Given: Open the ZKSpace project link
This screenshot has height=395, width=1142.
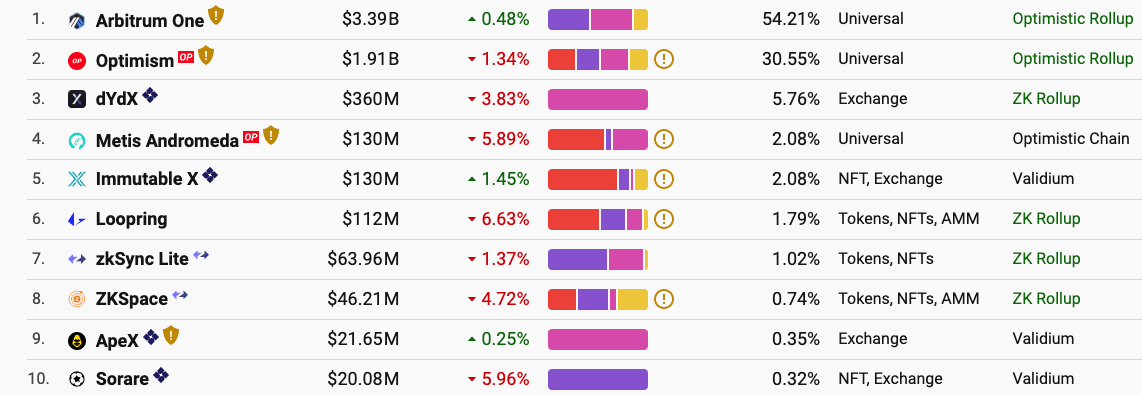Looking at the screenshot, I should [x=132, y=299].
